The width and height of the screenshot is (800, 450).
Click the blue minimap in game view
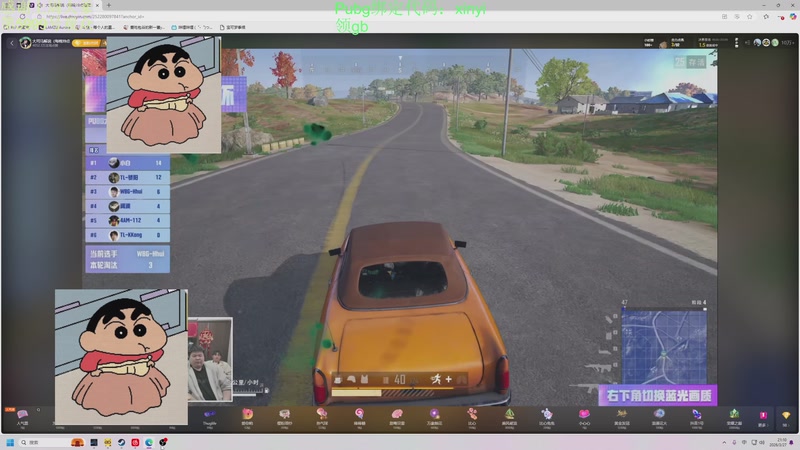pos(664,346)
